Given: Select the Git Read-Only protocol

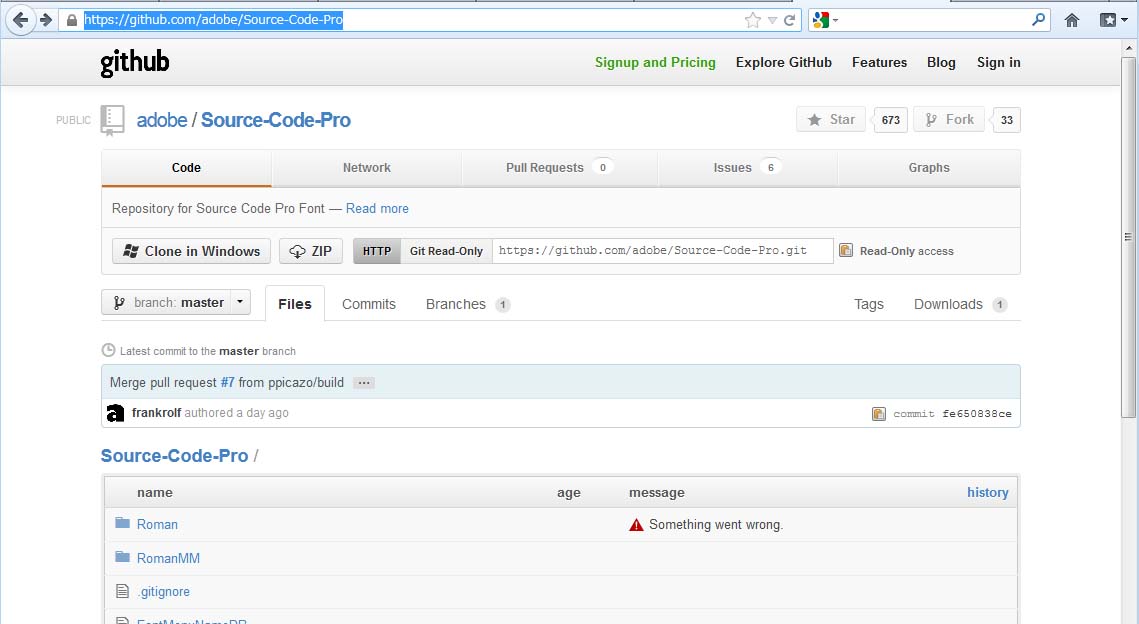Looking at the screenshot, I should [446, 251].
